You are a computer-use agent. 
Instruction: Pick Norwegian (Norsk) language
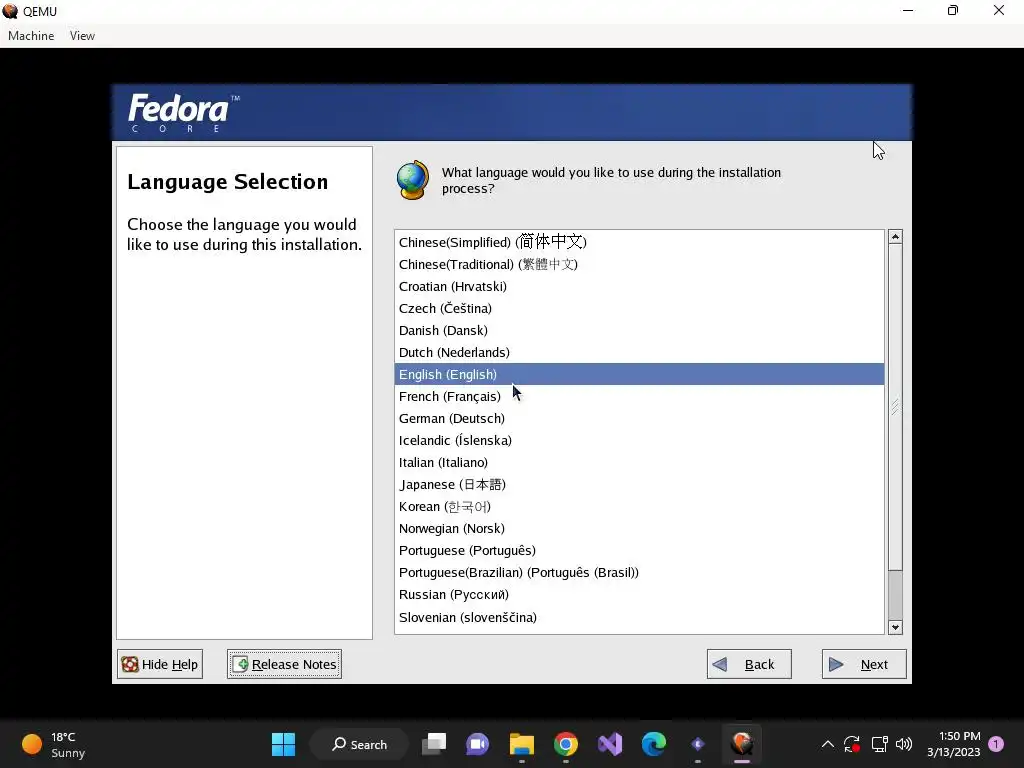click(639, 528)
